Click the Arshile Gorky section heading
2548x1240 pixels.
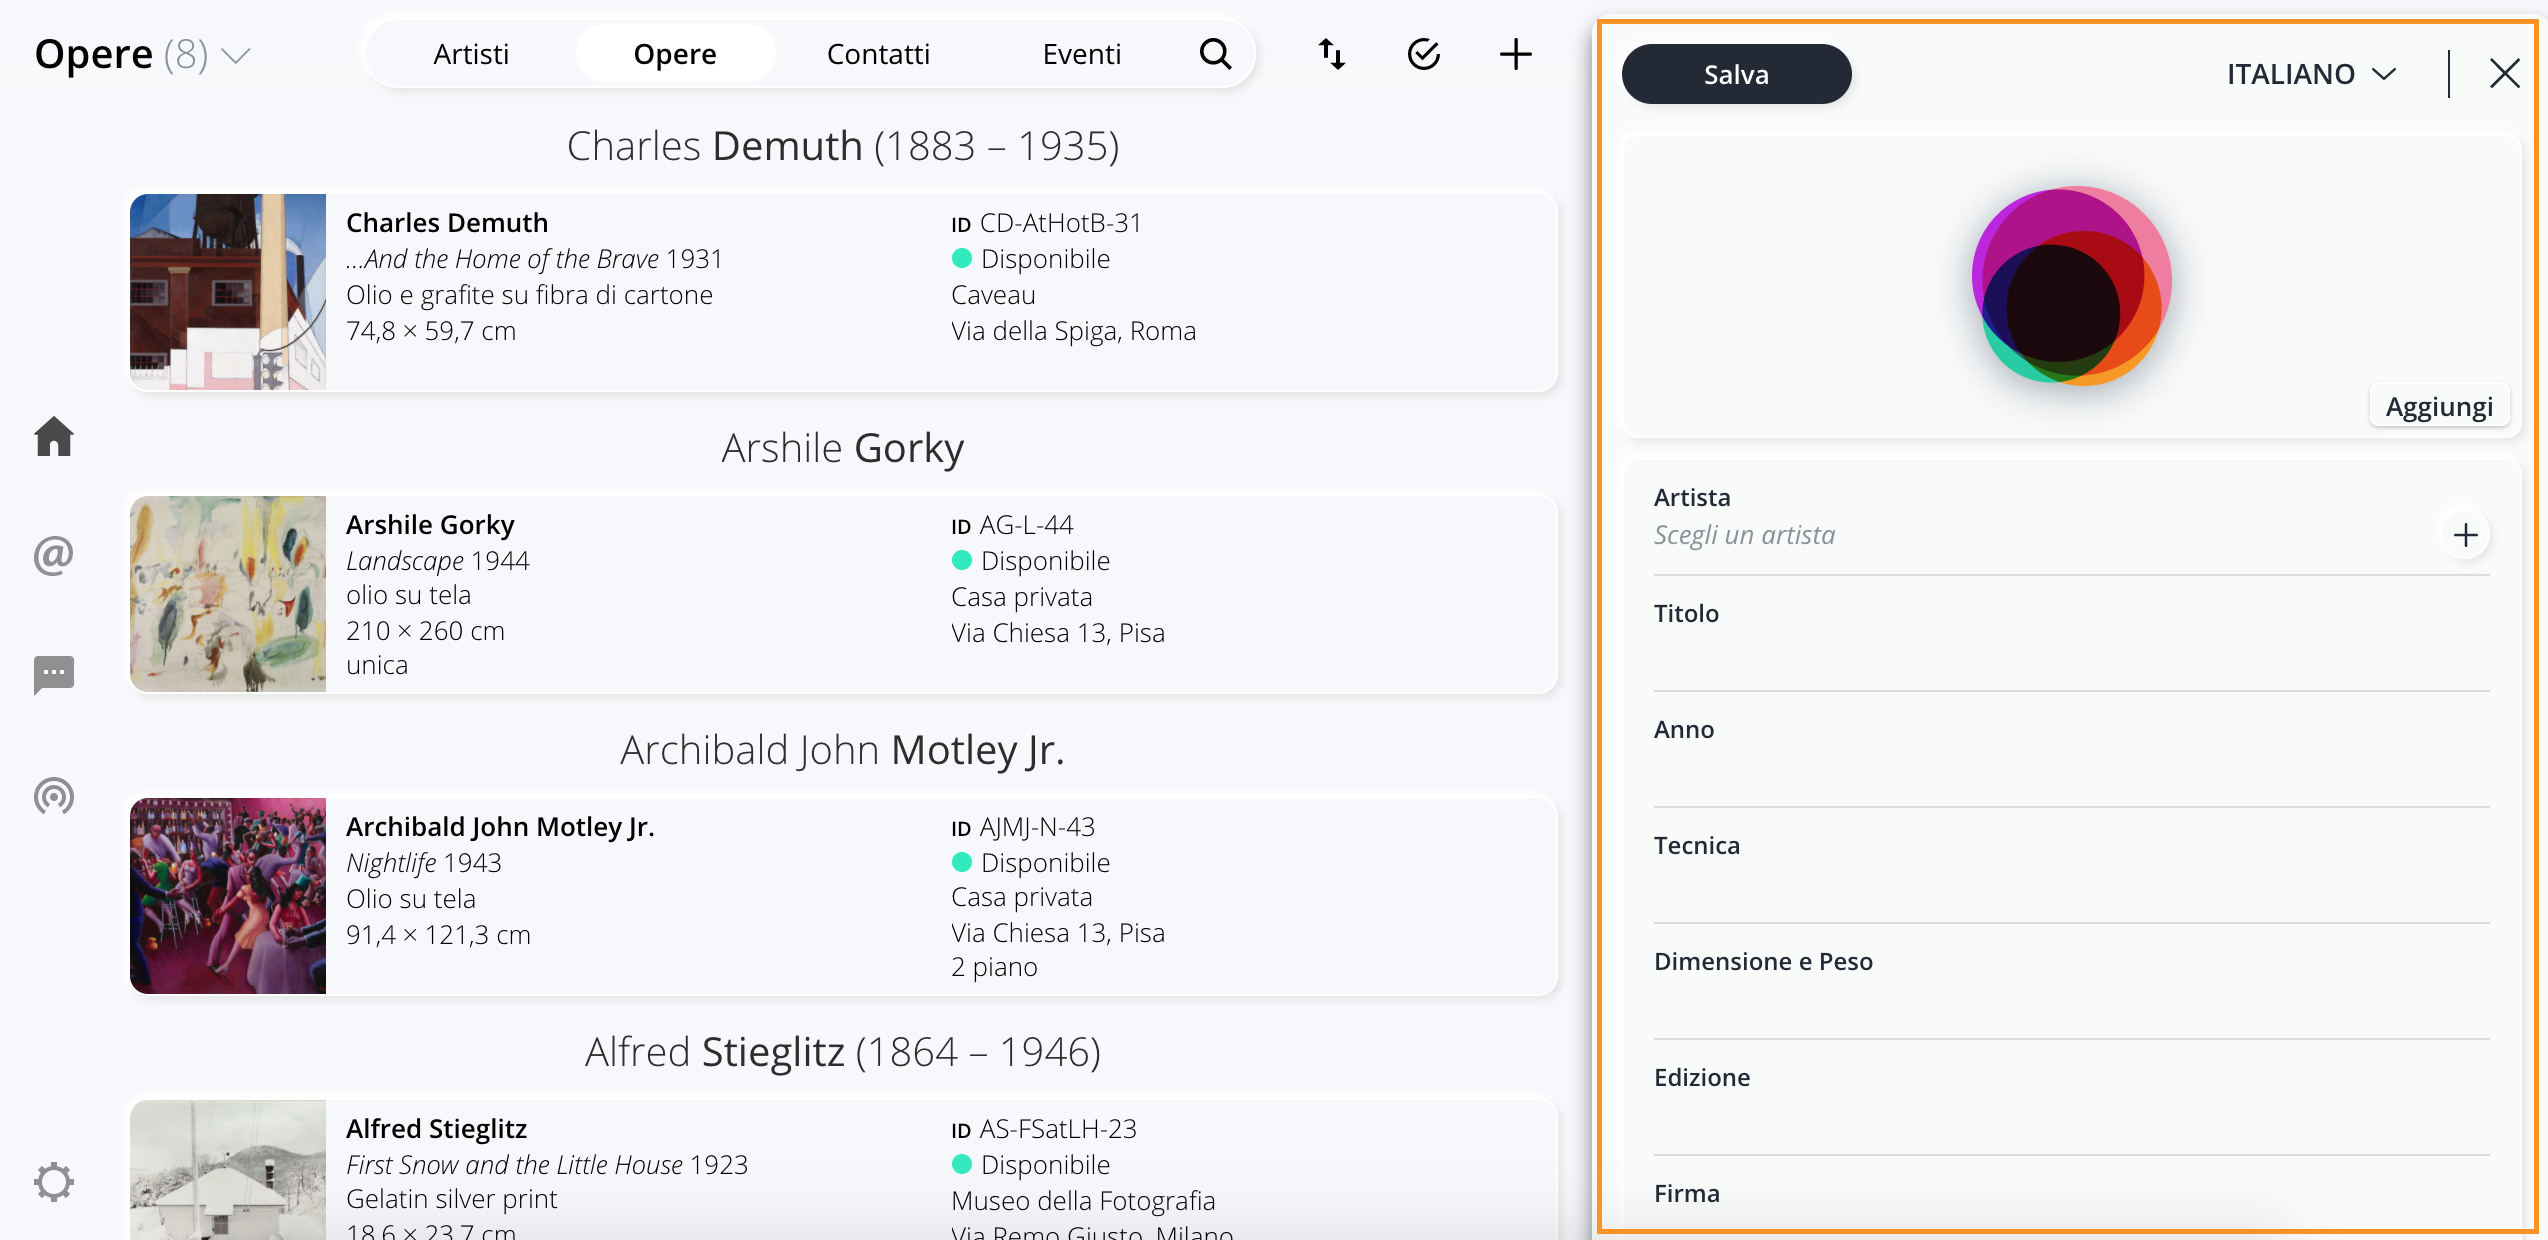click(x=842, y=448)
